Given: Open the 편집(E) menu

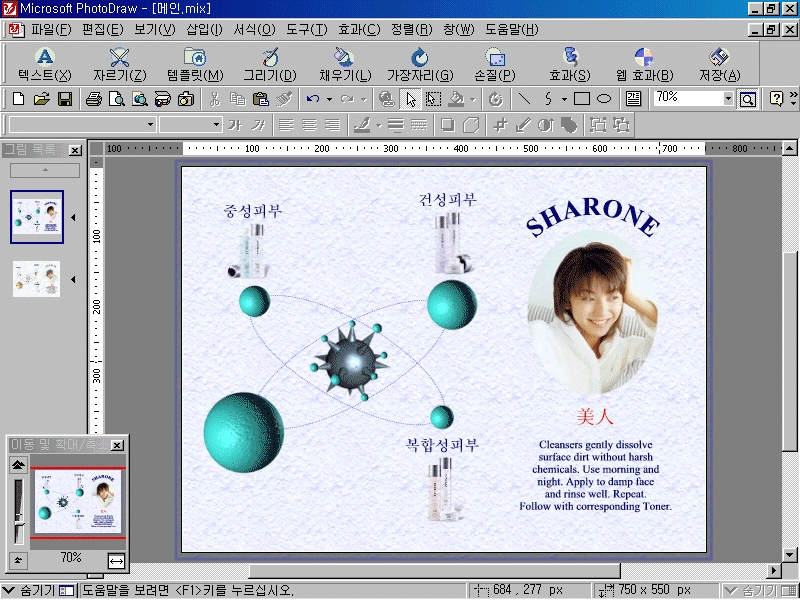Looking at the screenshot, I should click(x=103, y=30).
